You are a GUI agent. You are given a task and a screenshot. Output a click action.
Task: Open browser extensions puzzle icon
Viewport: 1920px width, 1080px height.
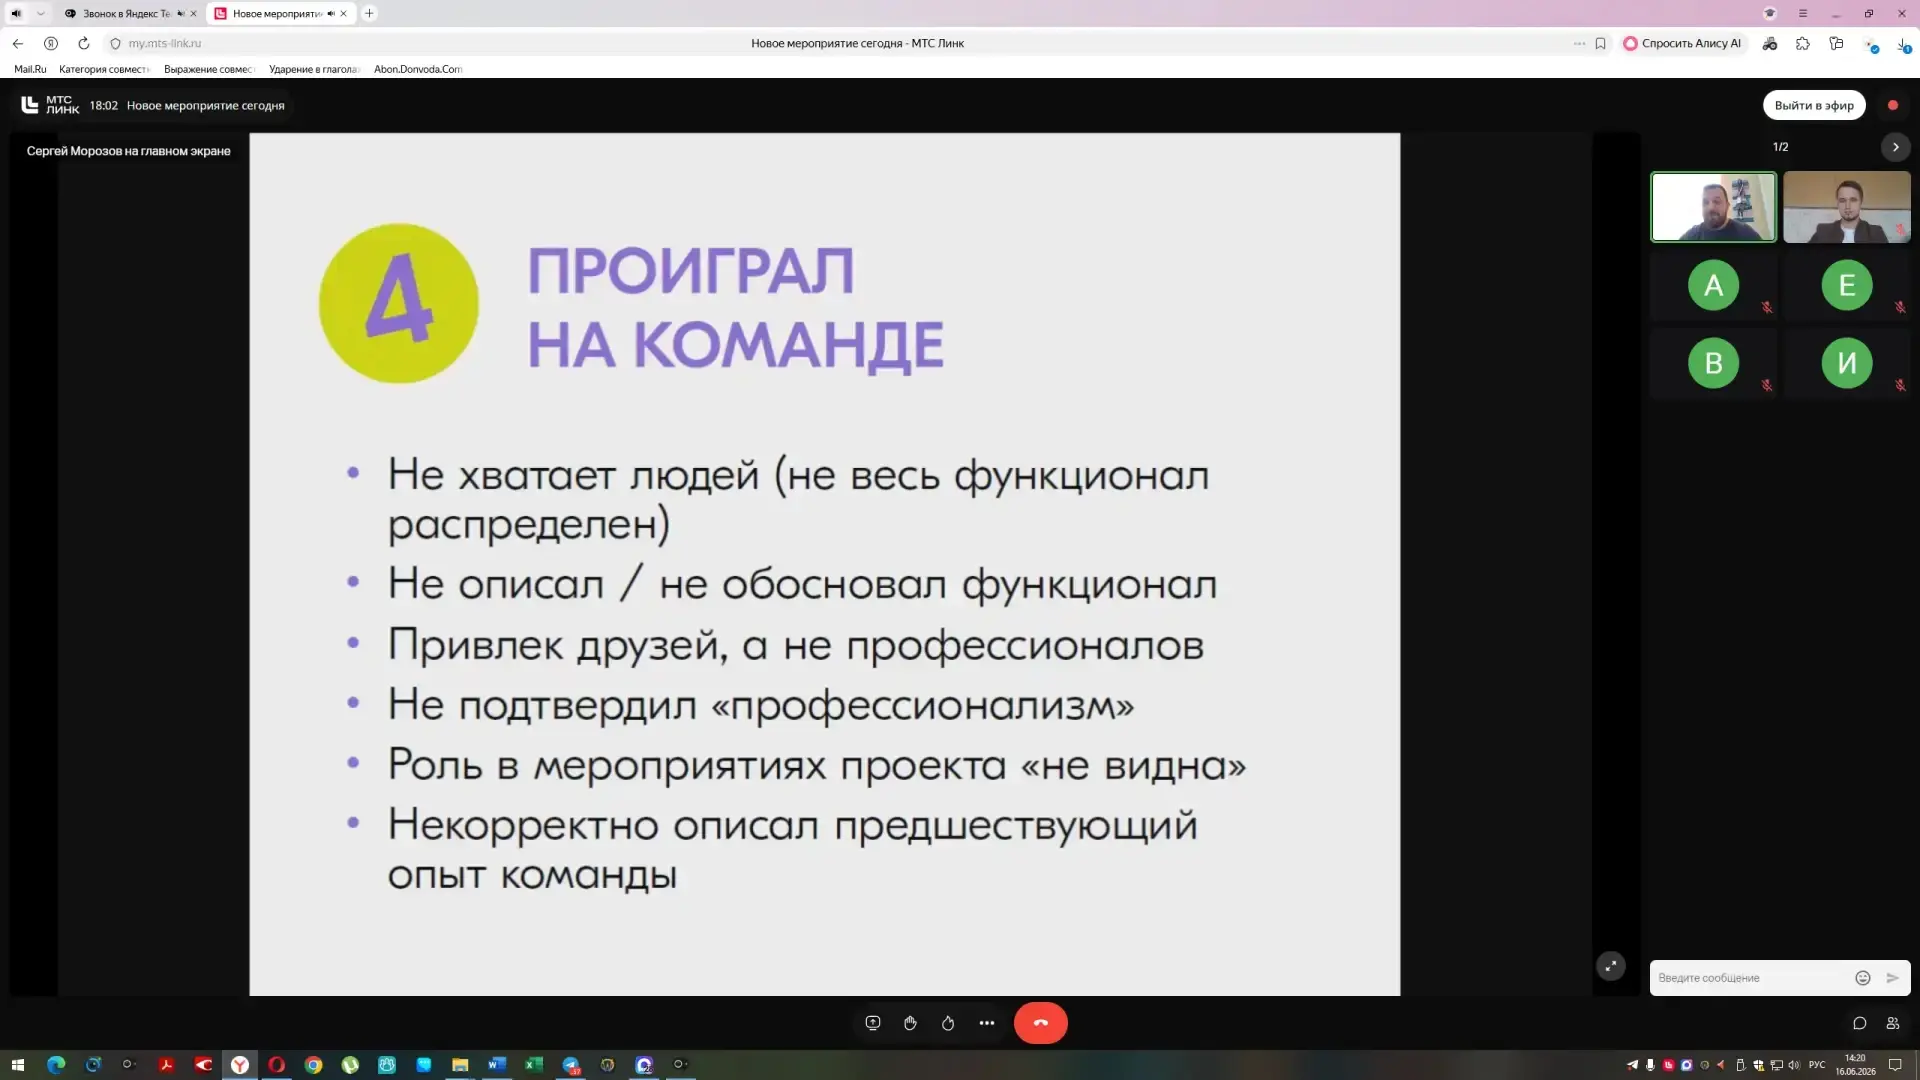point(1803,43)
